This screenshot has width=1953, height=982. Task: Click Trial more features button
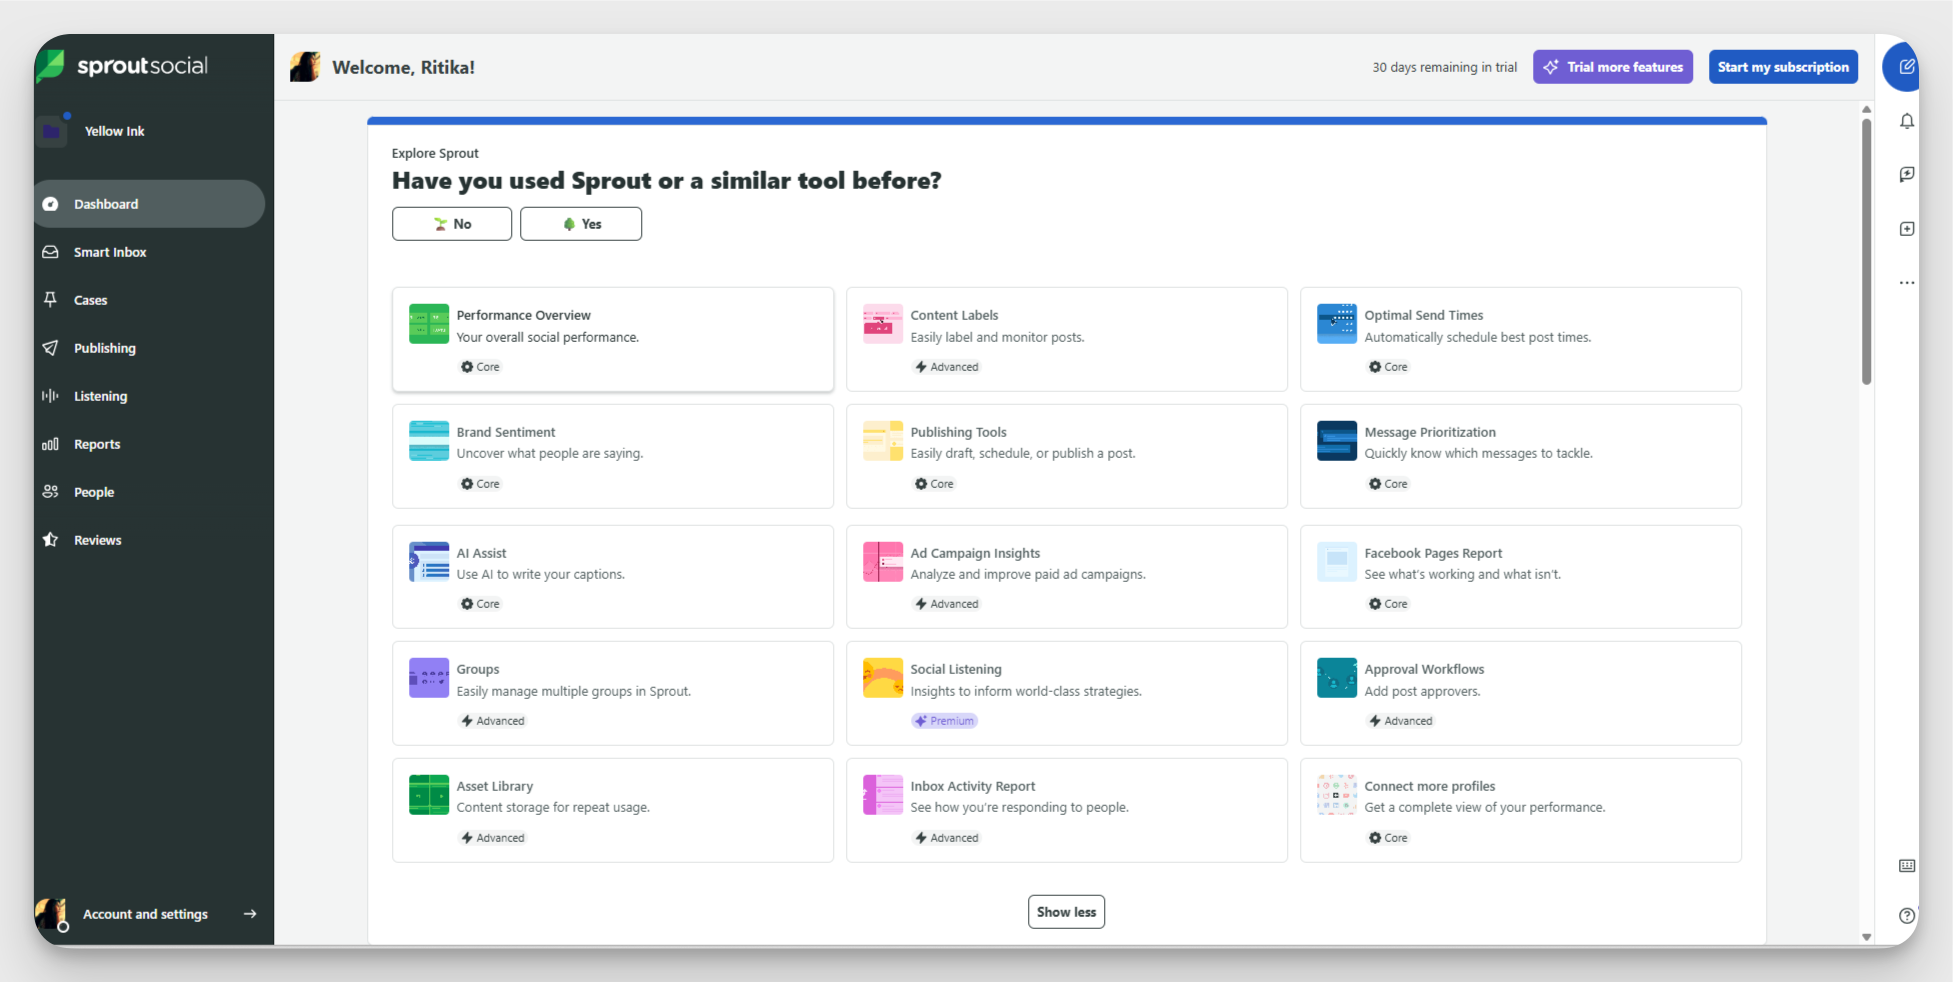point(1613,67)
